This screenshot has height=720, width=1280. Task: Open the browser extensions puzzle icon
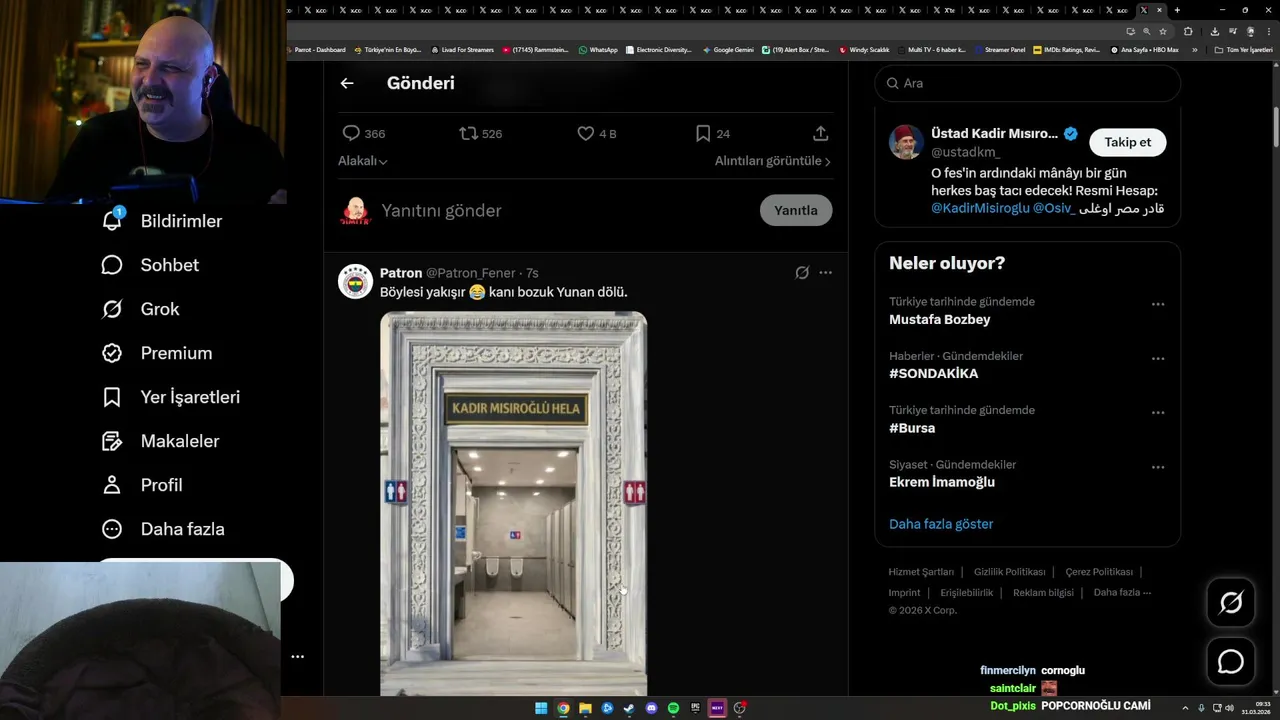click(x=1188, y=31)
